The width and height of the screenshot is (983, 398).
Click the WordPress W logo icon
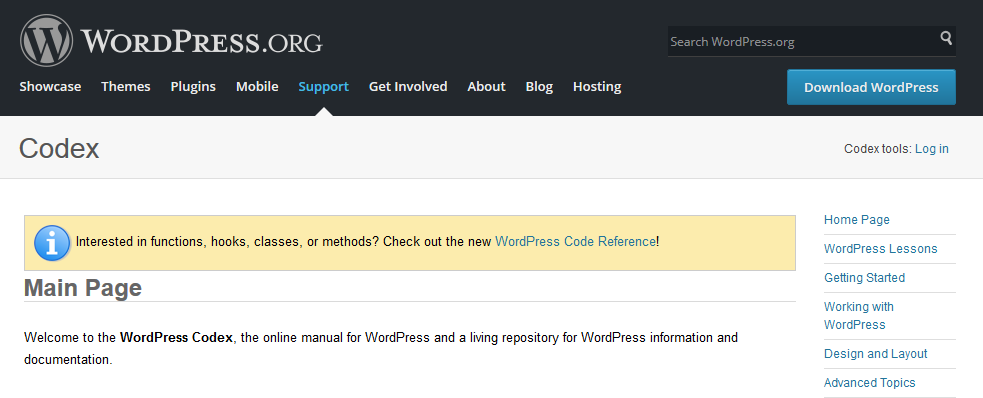tap(46, 41)
